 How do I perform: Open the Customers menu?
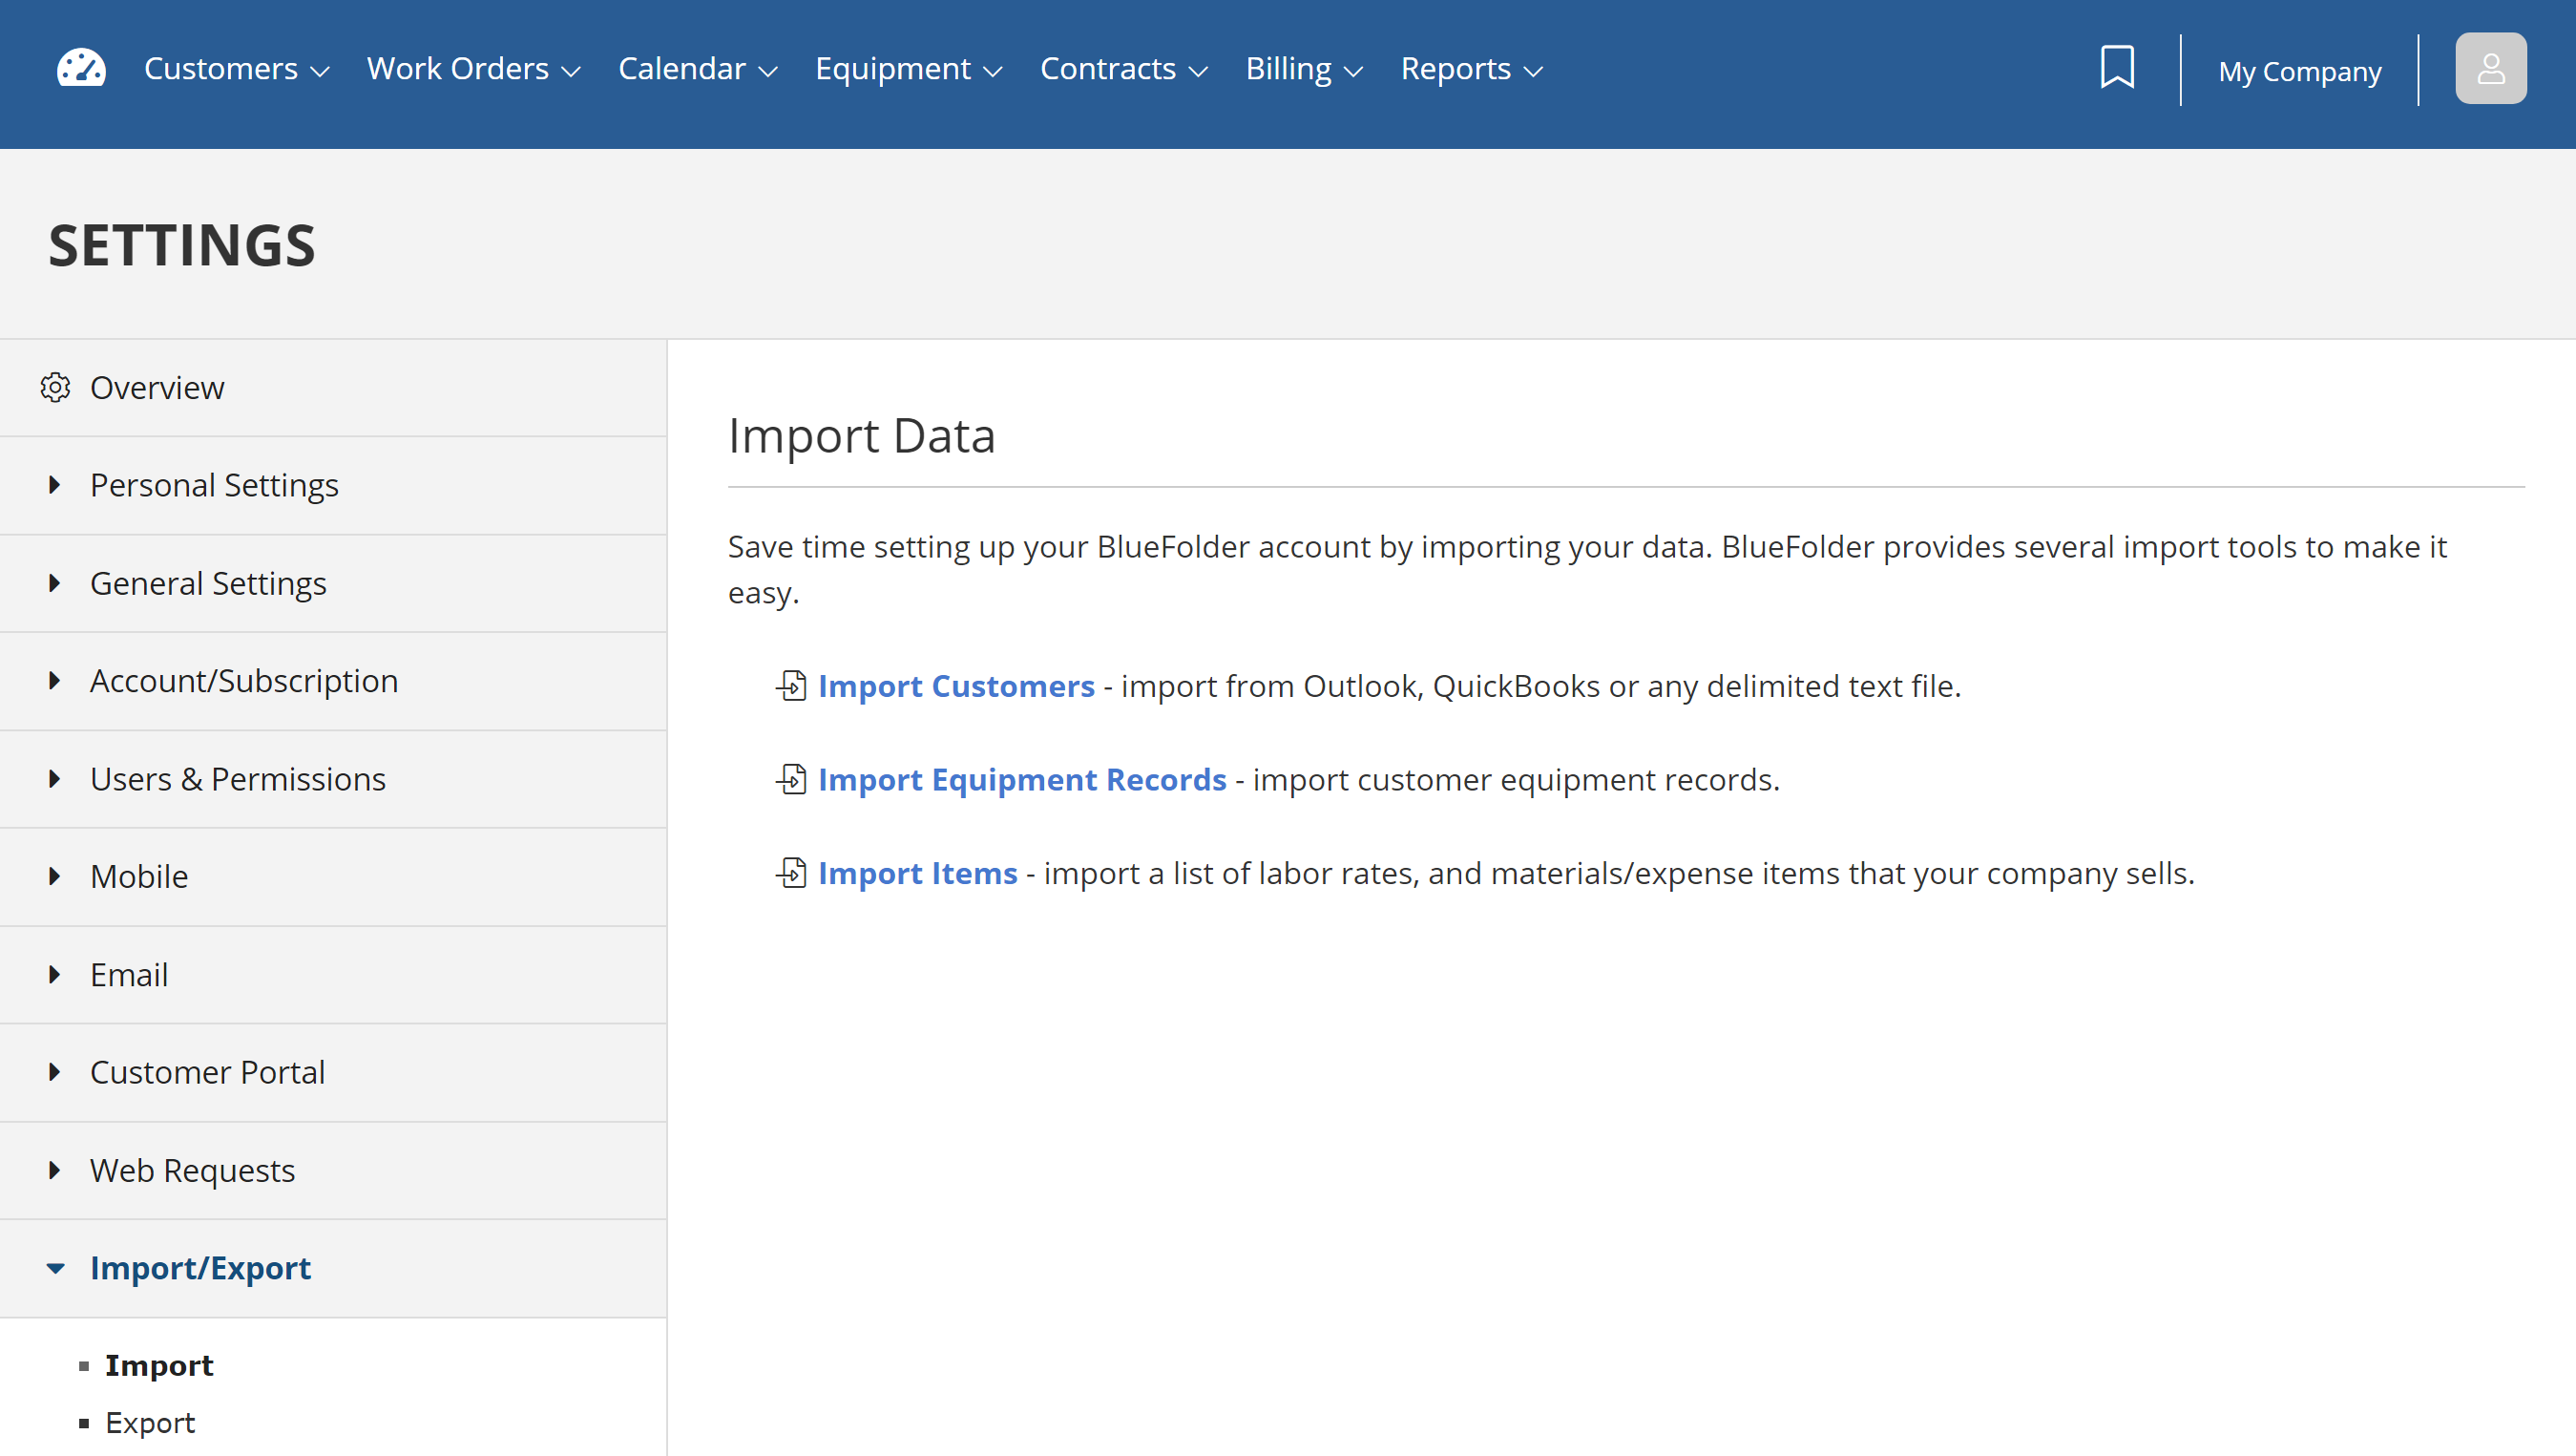tap(237, 69)
